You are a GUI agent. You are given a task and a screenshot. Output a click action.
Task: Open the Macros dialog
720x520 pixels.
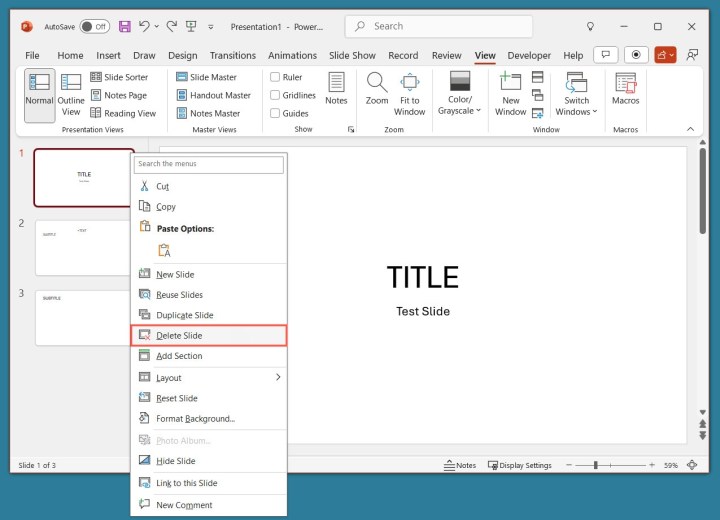click(x=625, y=89)
